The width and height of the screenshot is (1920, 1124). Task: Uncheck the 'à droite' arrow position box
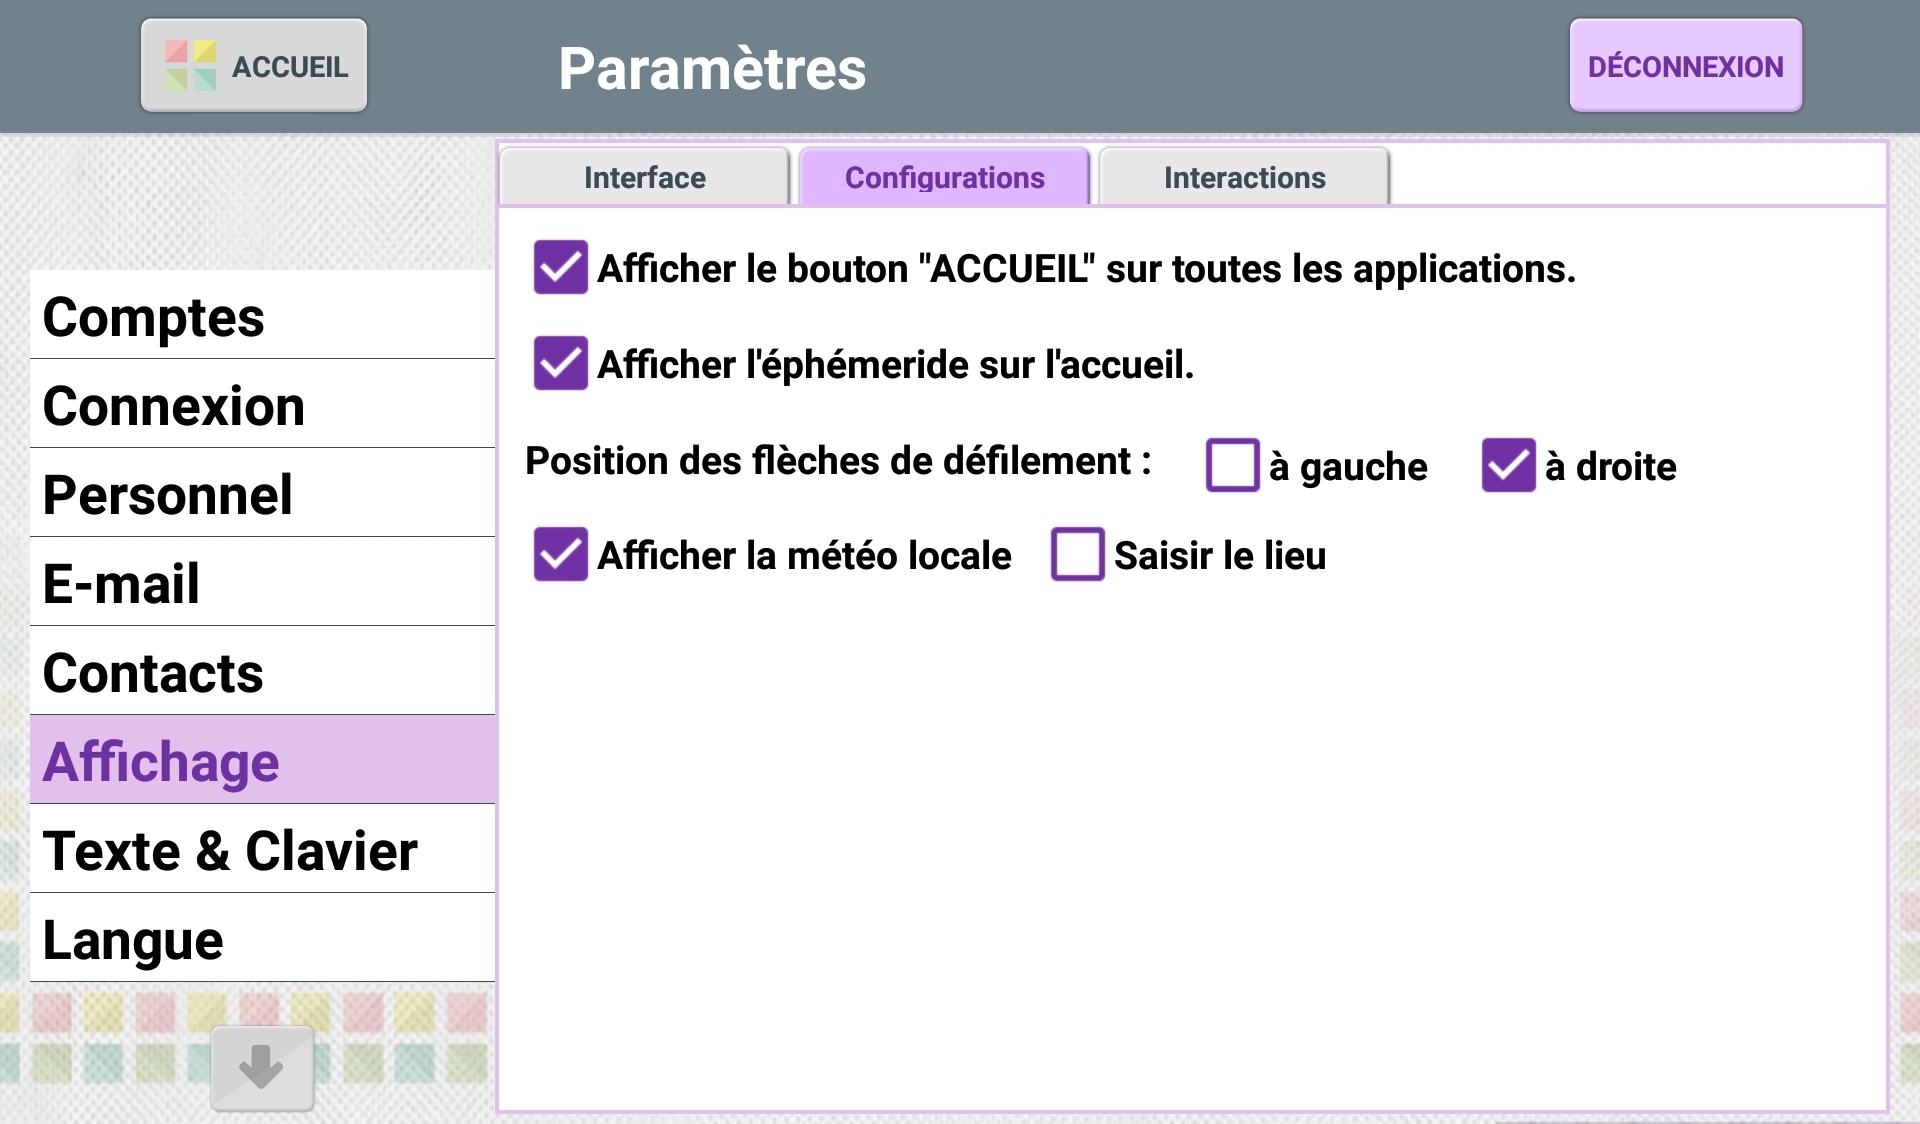coord(1508,465)
